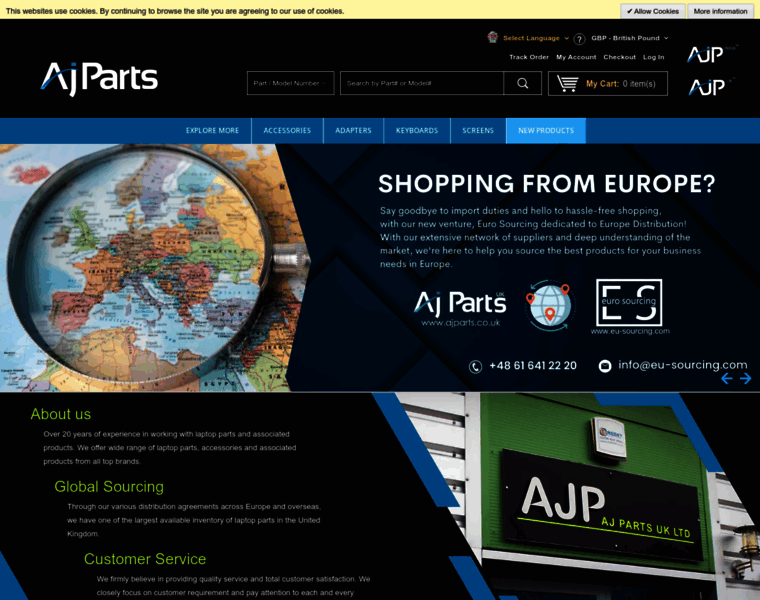760x600 pixels.
Task: Click the upper AJP logo on right
Action: pos(711,54)
